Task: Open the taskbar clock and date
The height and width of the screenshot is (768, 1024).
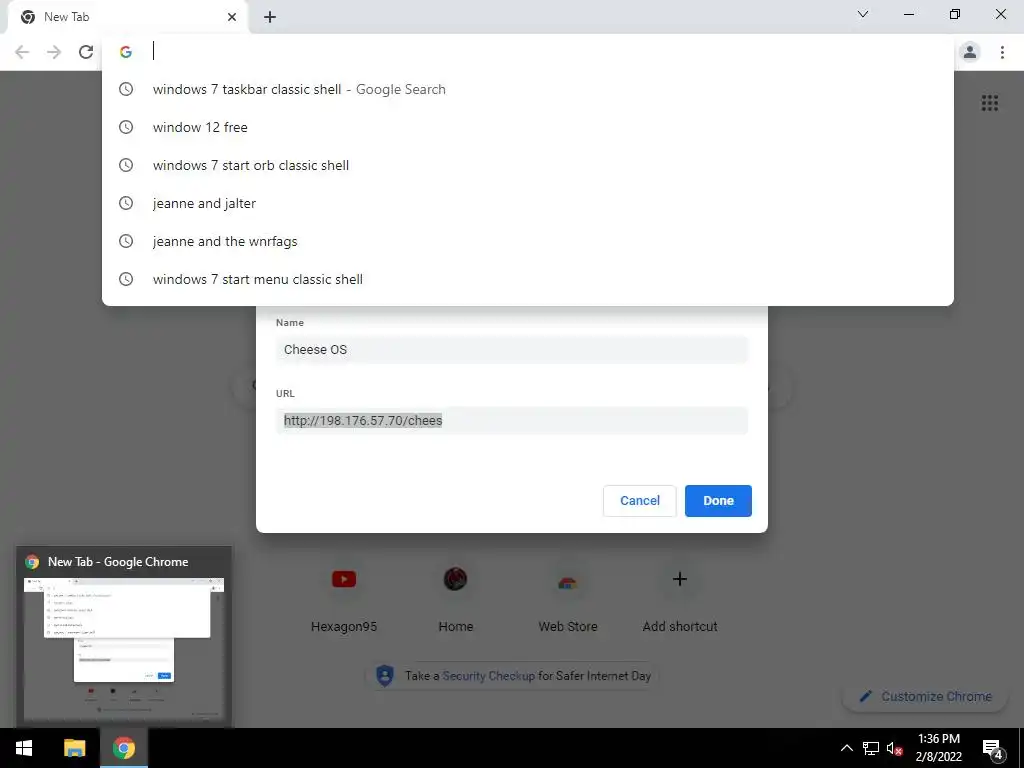Action: [x=939, y=748]
